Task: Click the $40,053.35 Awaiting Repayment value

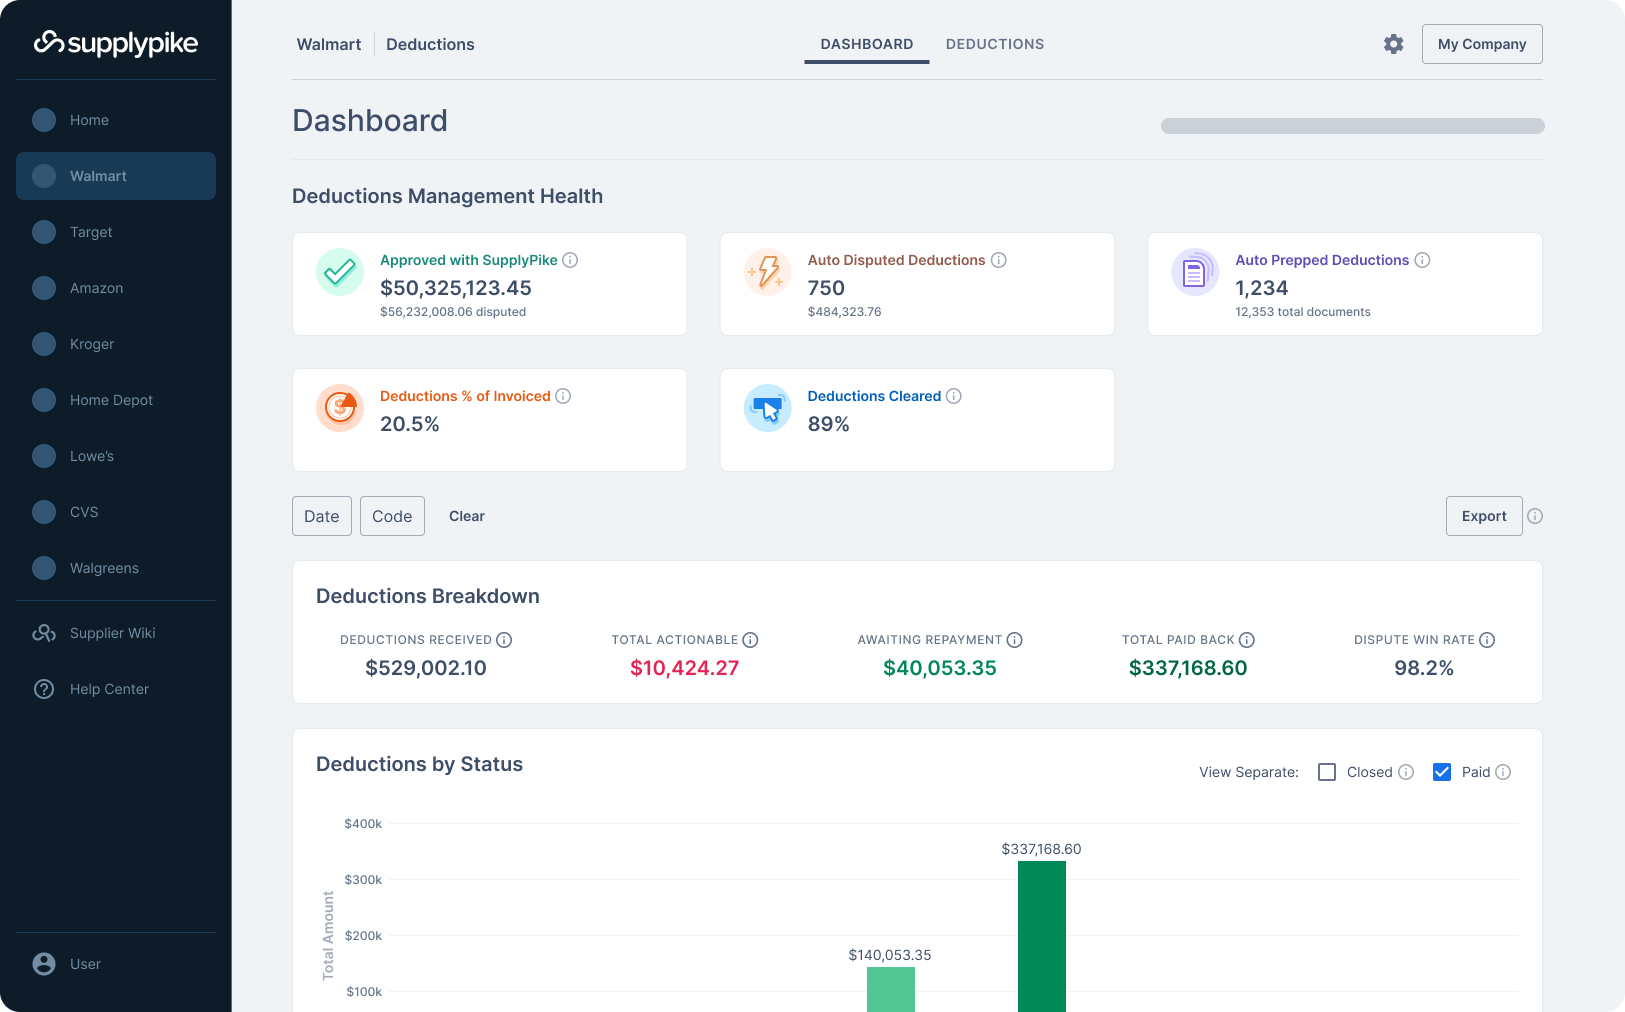Action: (940, 668)
